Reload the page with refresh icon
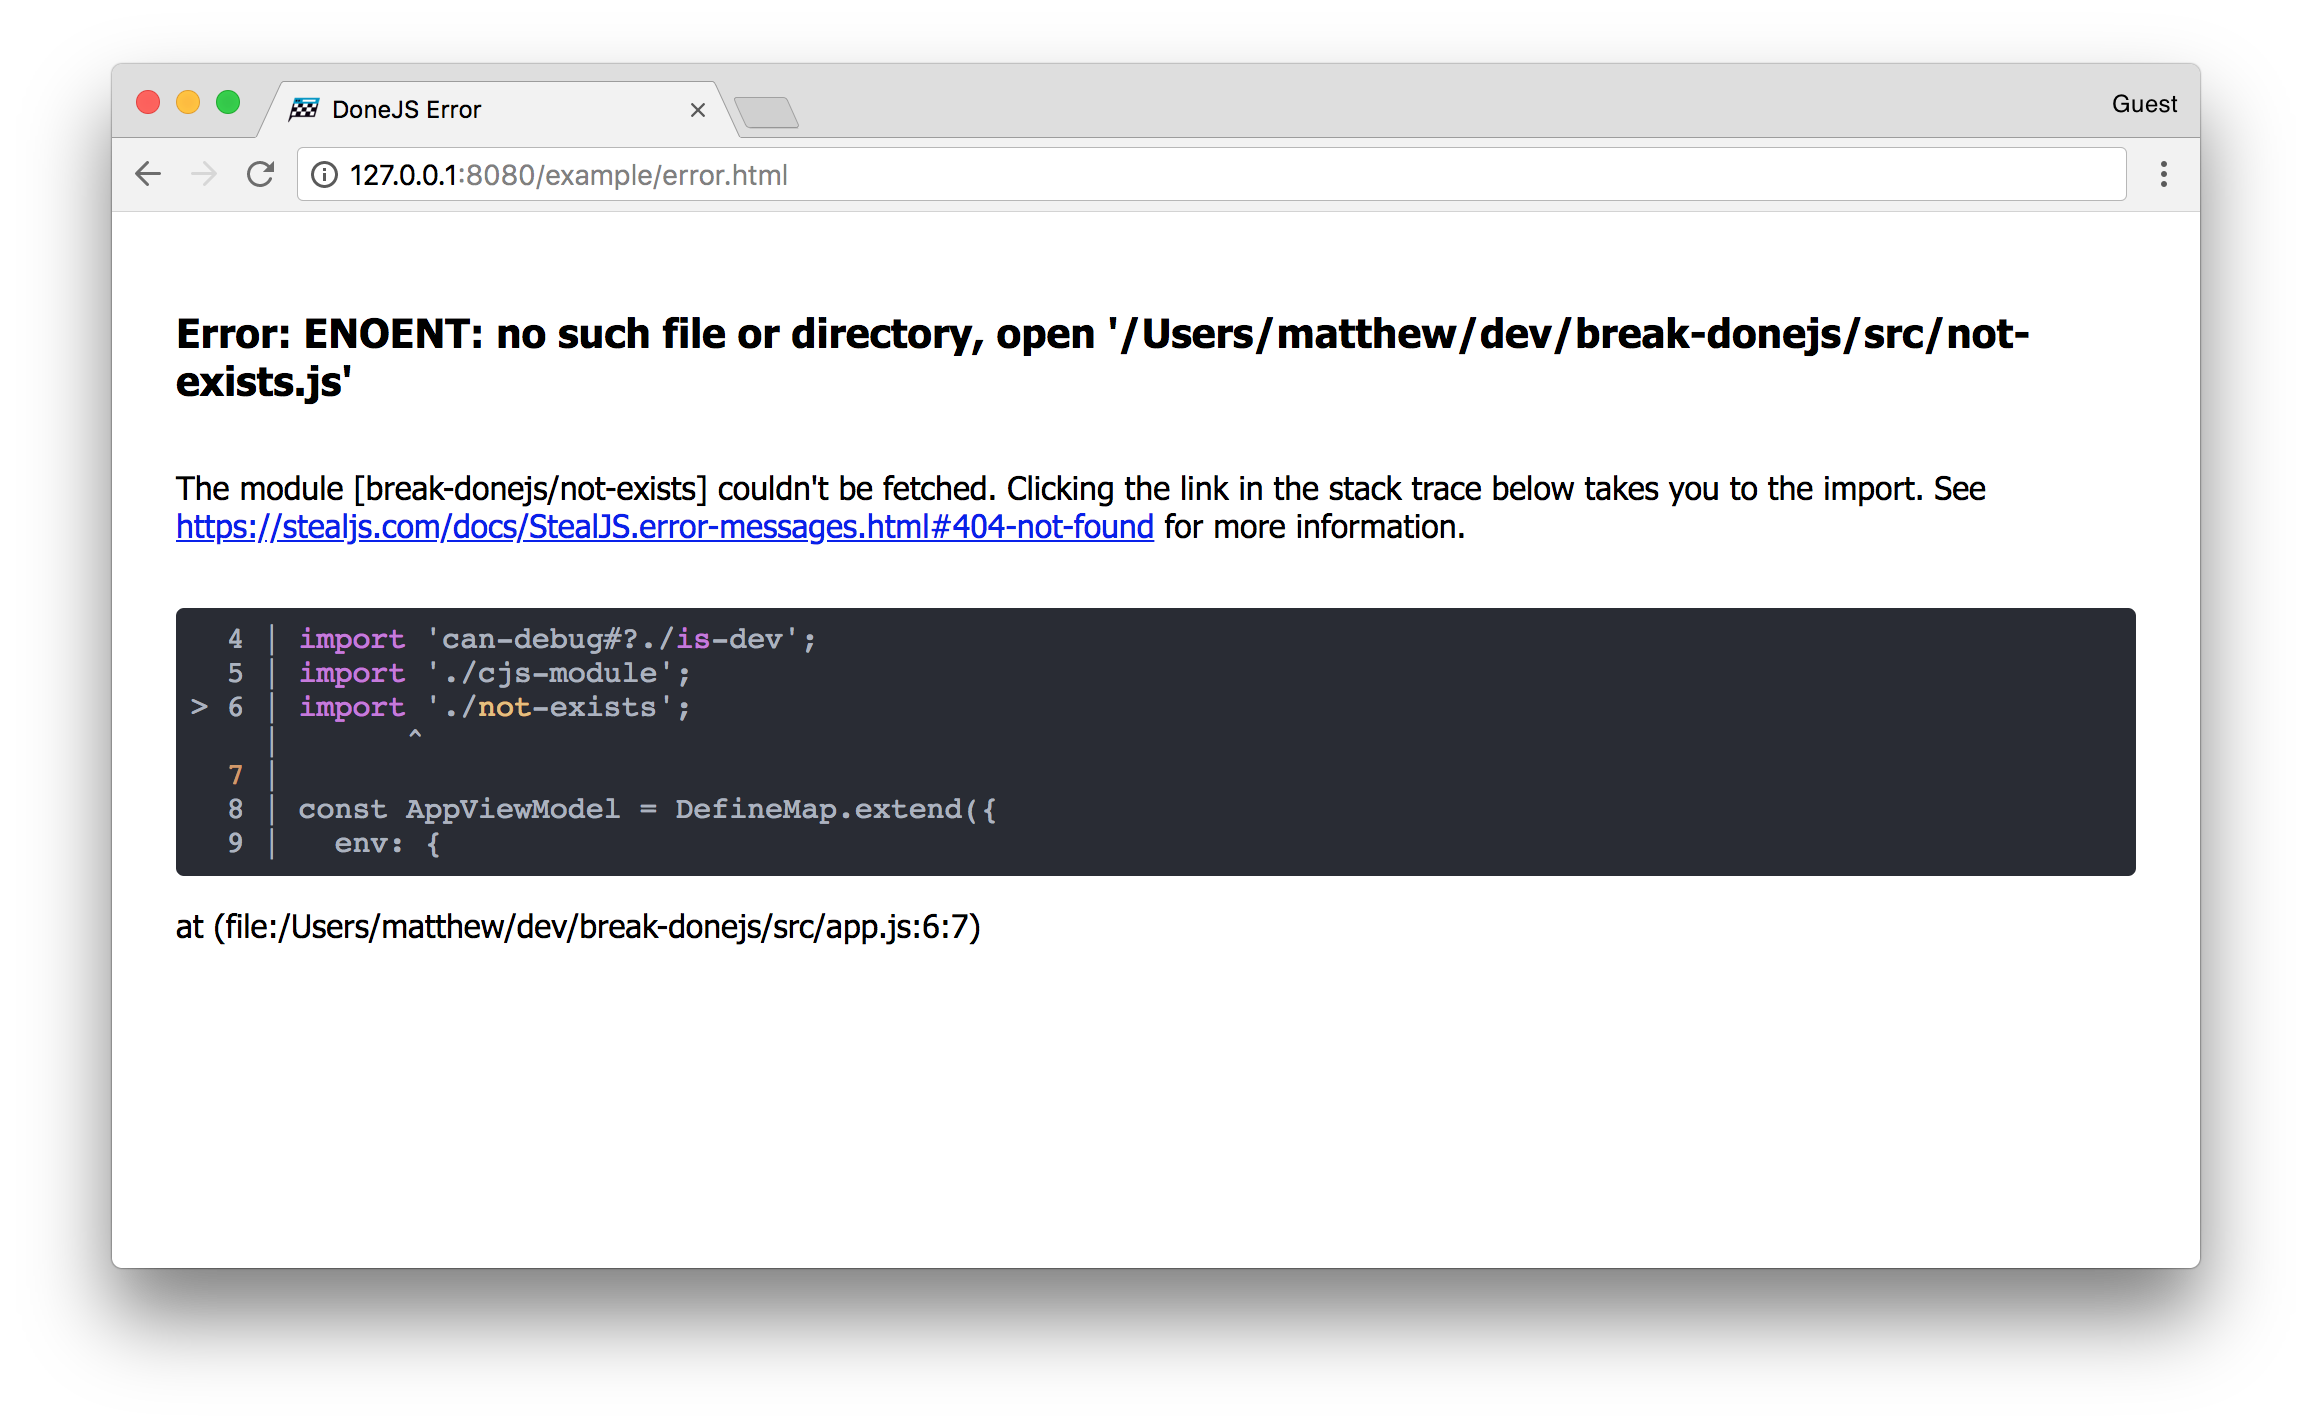 (260, 174)
